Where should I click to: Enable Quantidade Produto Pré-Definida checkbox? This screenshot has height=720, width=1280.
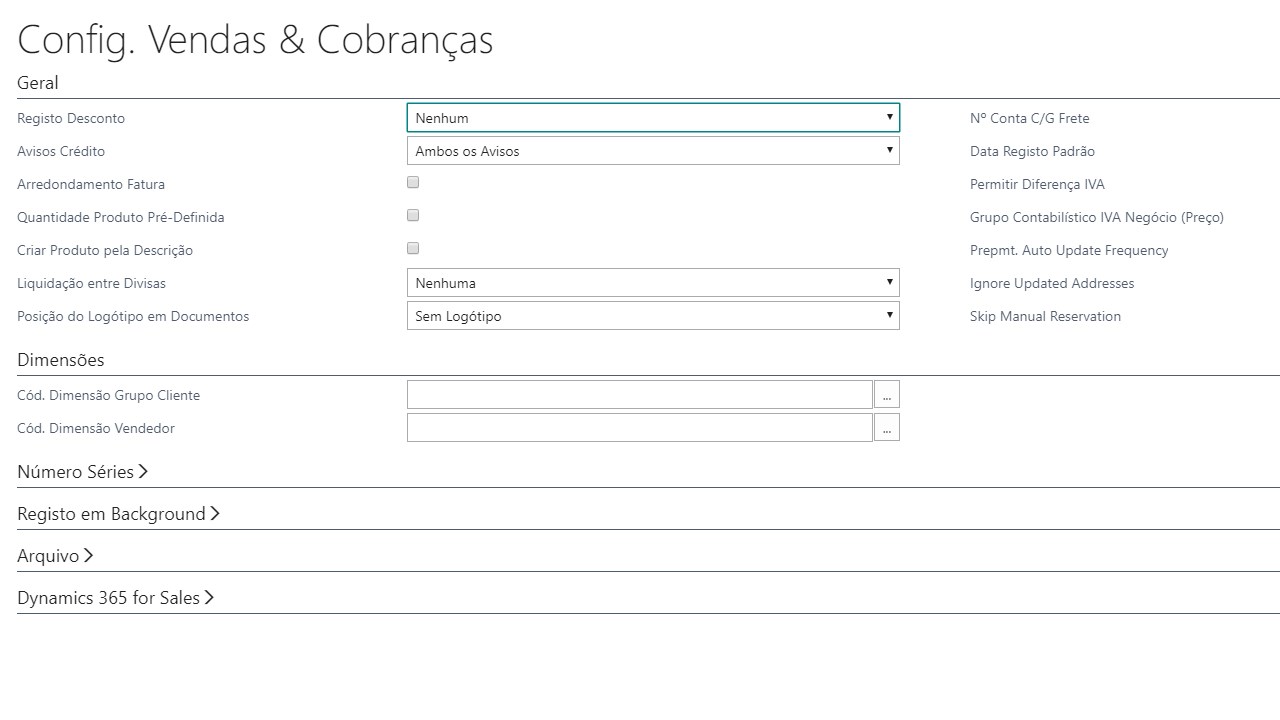pos(413,216)
